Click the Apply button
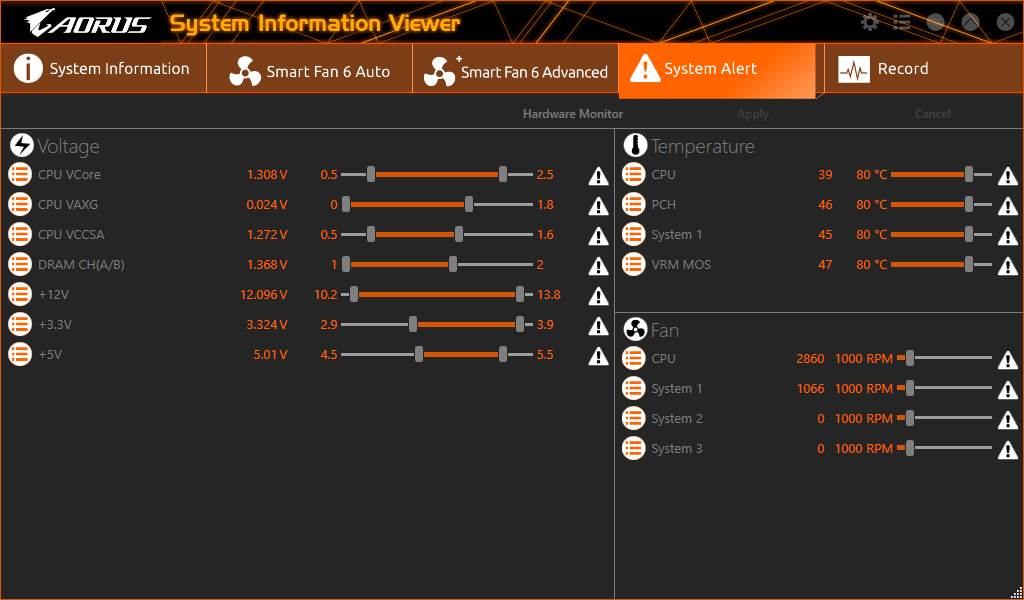 pyautogui.click(x=752, y=114)
